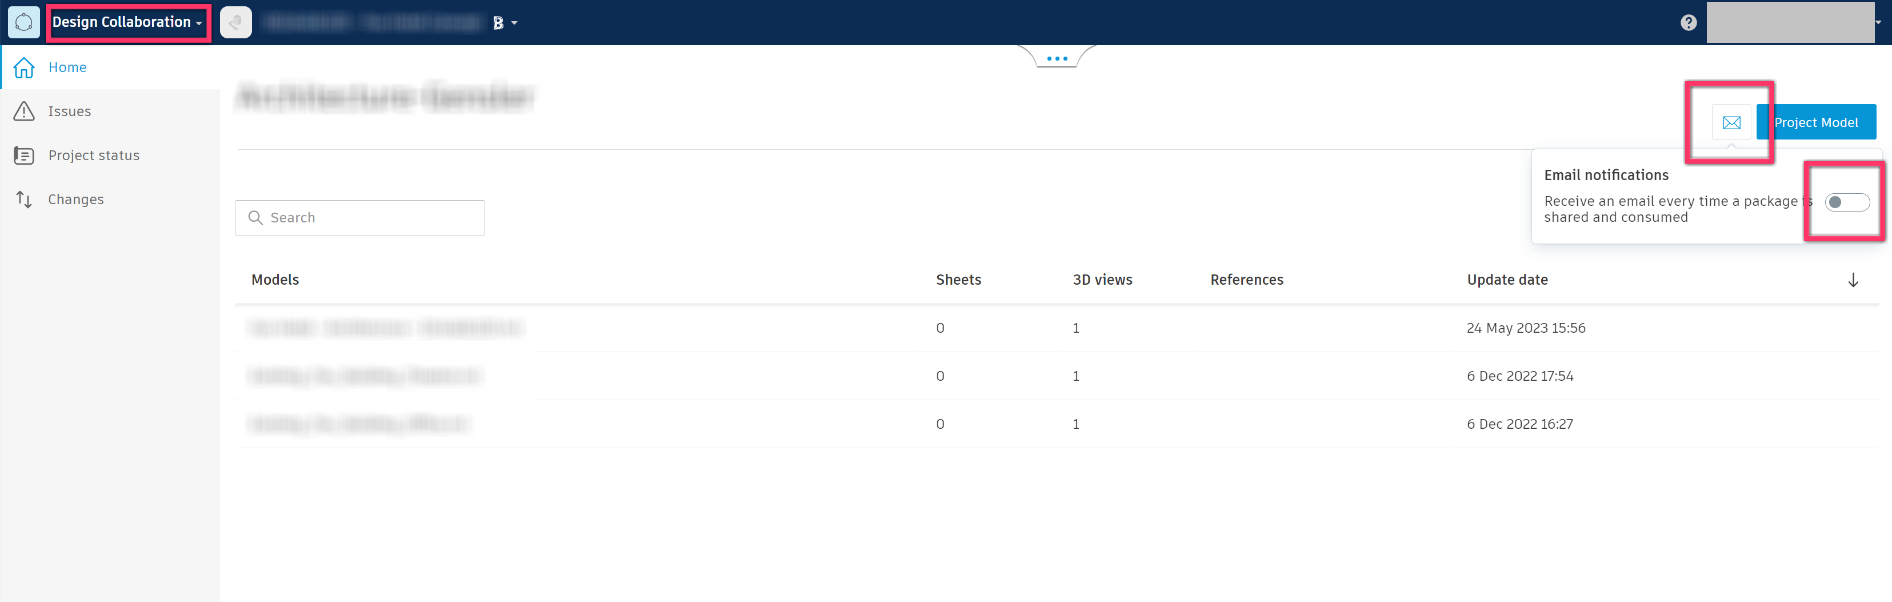Image resolution: width=1892 pixels, height=602 pixels.
Task: Click the Home house icon
Action: [x=24, y=67]
